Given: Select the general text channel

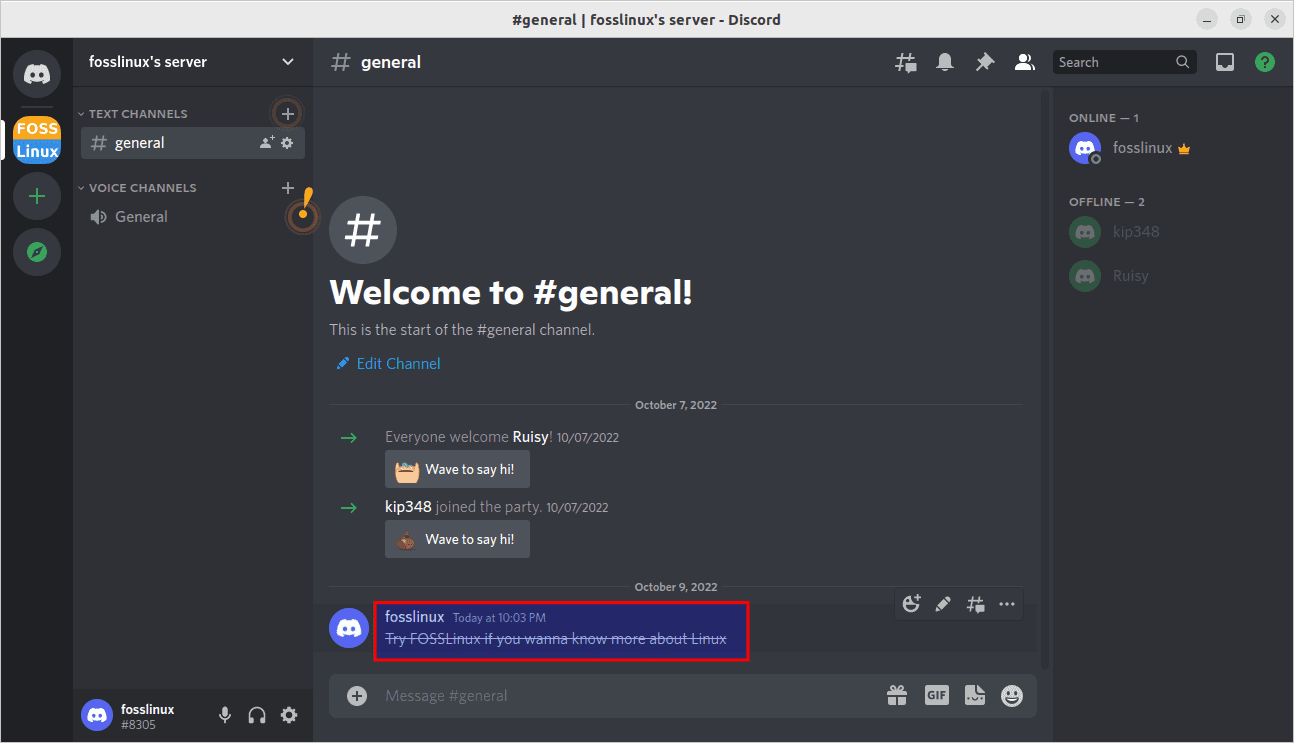Looking at the screenshot, I should click(x=193, y=143).
